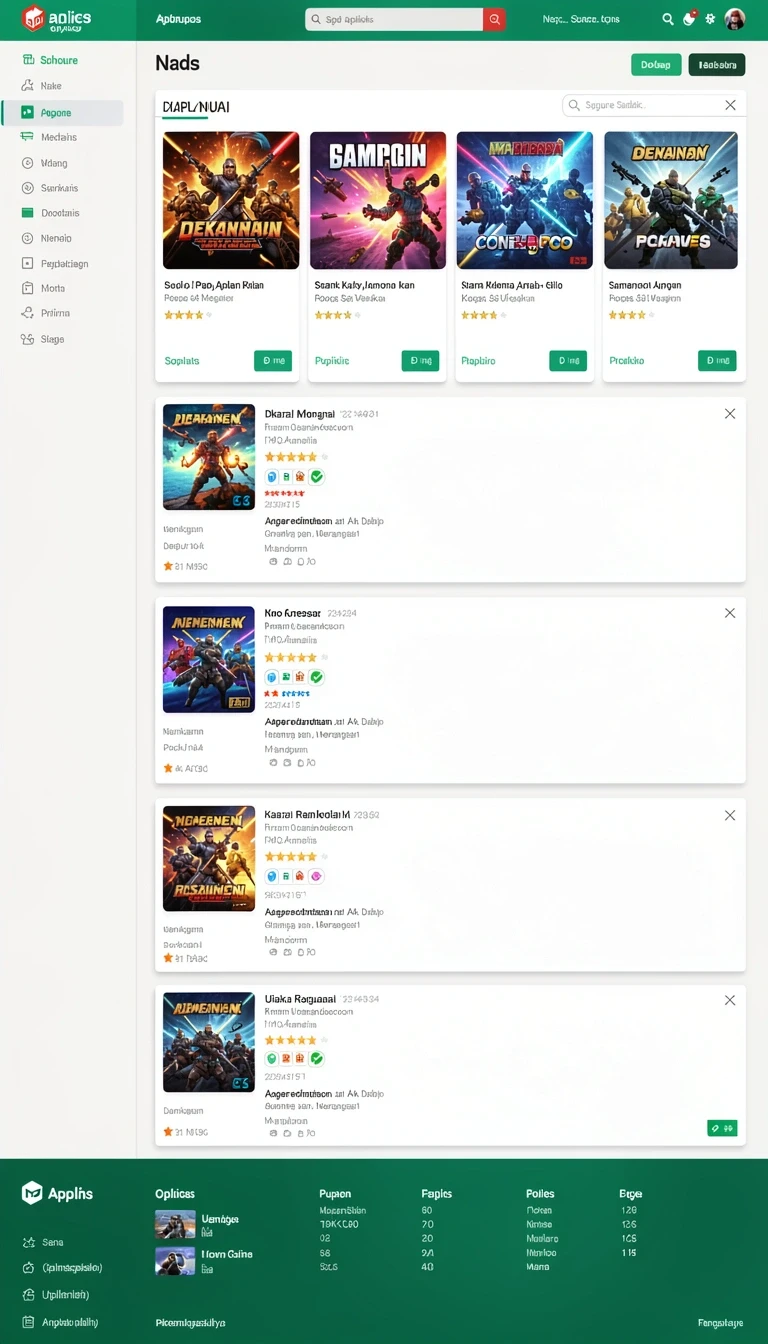Click the red app logo in header
The image size is (768, 1344).
33,18
